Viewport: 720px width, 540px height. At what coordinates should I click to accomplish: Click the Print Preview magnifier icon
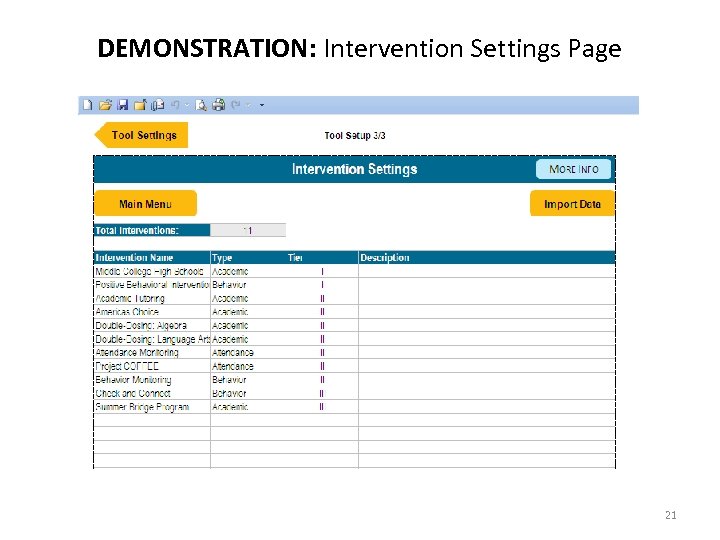201,105
